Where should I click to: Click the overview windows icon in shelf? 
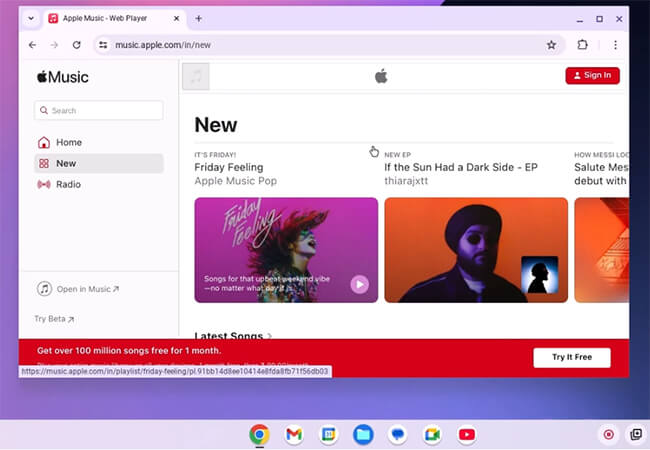(x=636, y=434)
